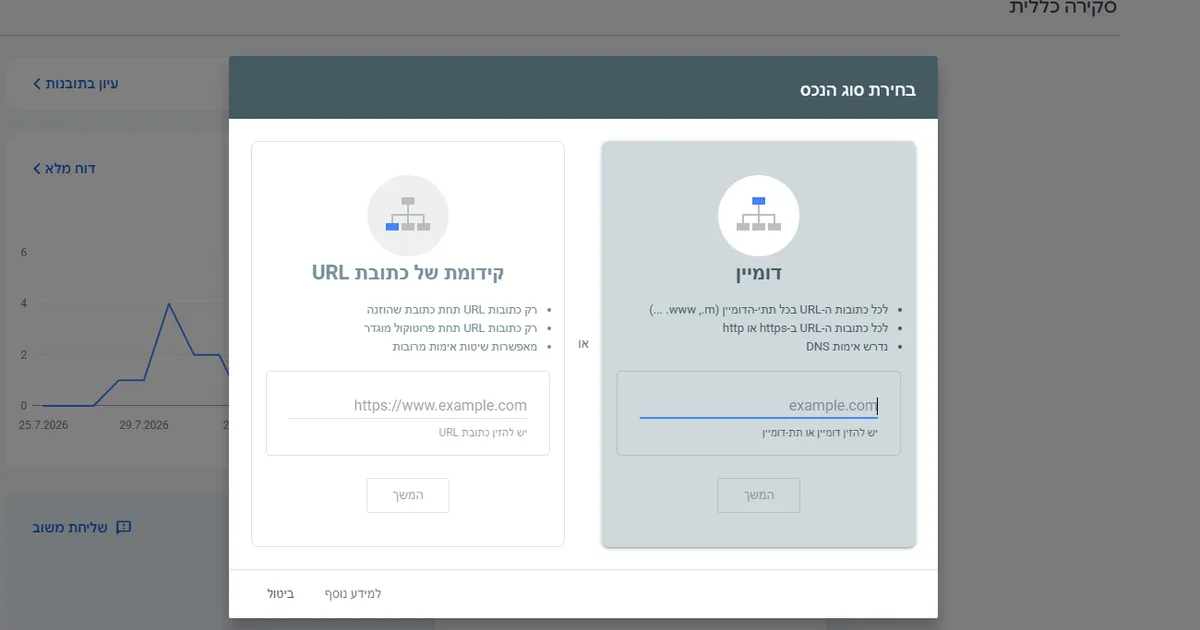Click המשך button under the Domain card
The height and width of the screenshot is (630, 1200).
(x=758, y=495)
